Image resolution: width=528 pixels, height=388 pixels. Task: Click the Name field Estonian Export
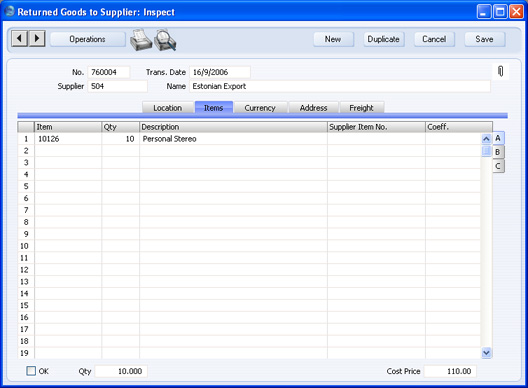coord(340,86)
